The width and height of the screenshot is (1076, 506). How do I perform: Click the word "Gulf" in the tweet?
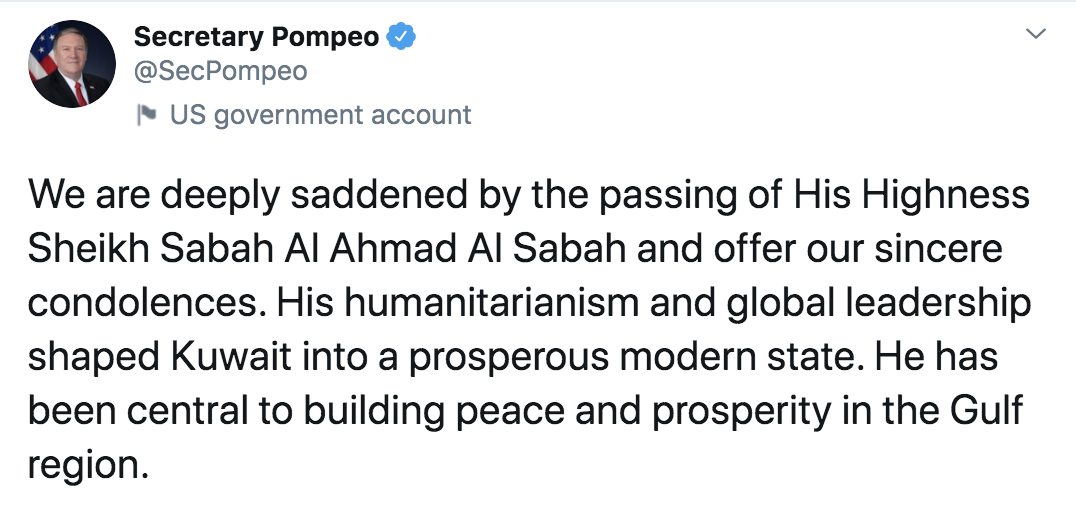tap(992, 413)
